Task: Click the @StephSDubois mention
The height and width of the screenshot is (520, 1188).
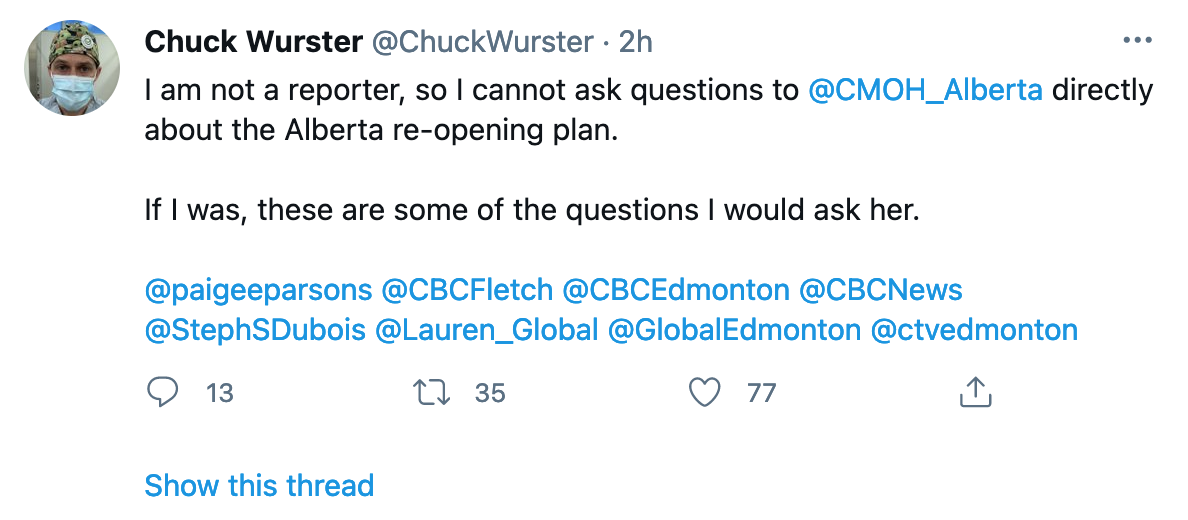Action: click(x=255, y=330)
